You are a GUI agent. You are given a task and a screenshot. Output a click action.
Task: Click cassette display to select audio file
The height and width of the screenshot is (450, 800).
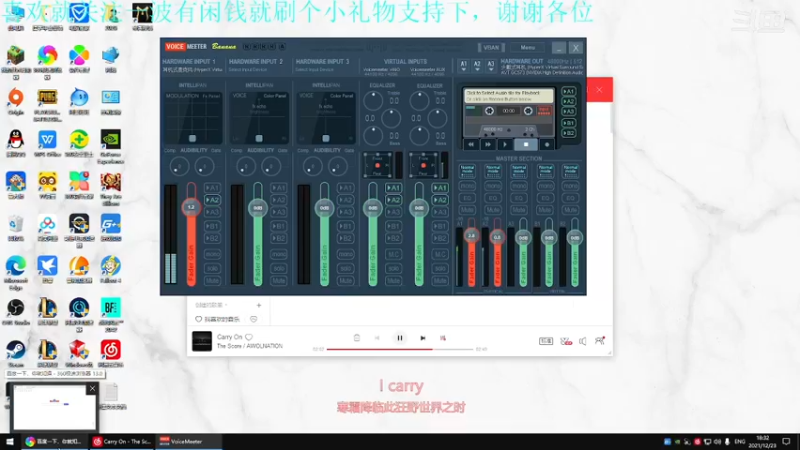click(x=508, y=95)
